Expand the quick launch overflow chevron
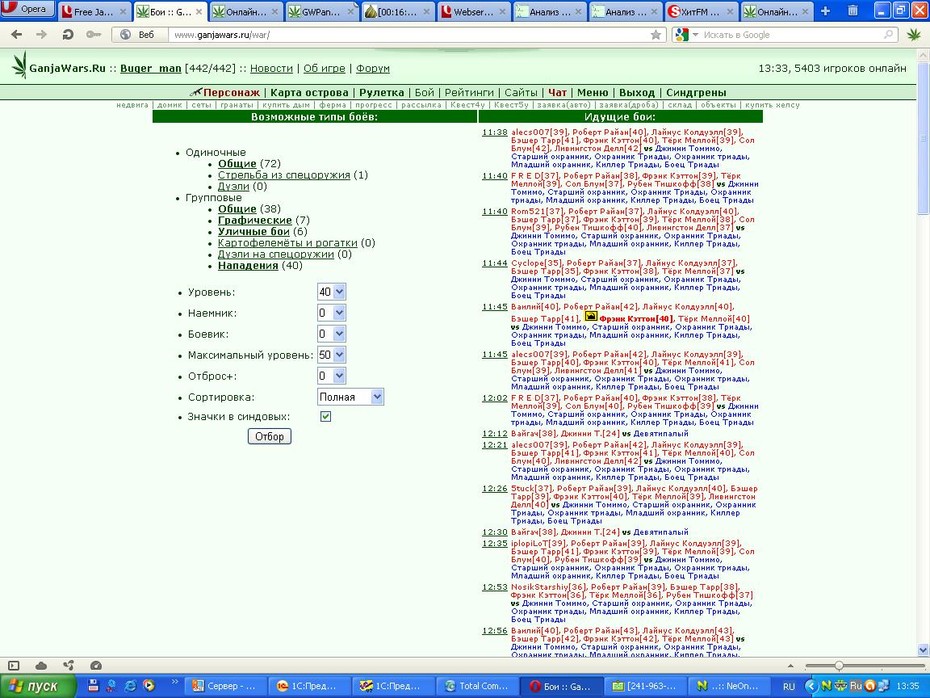This screenshot has width=930, height=698. coord(175,682)
